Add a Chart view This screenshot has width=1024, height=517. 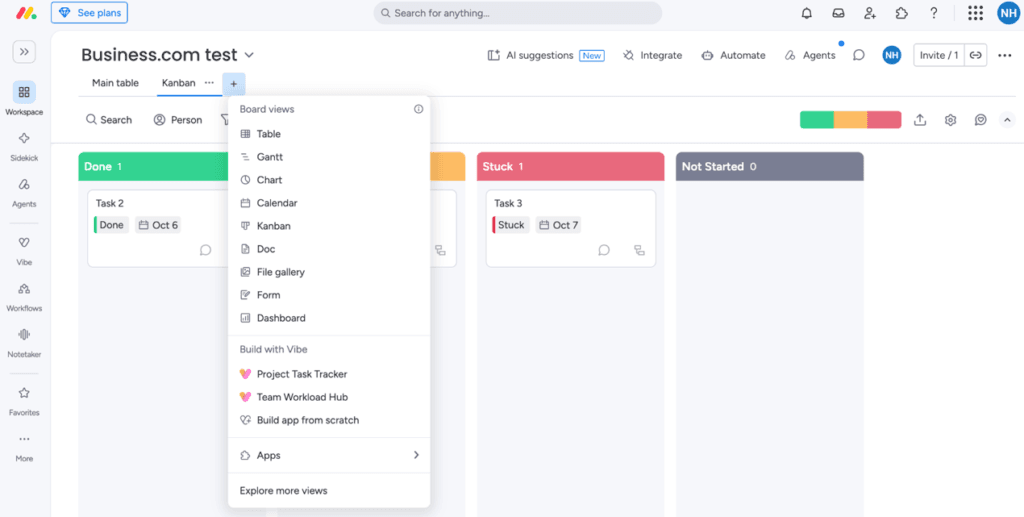(328, 180)
